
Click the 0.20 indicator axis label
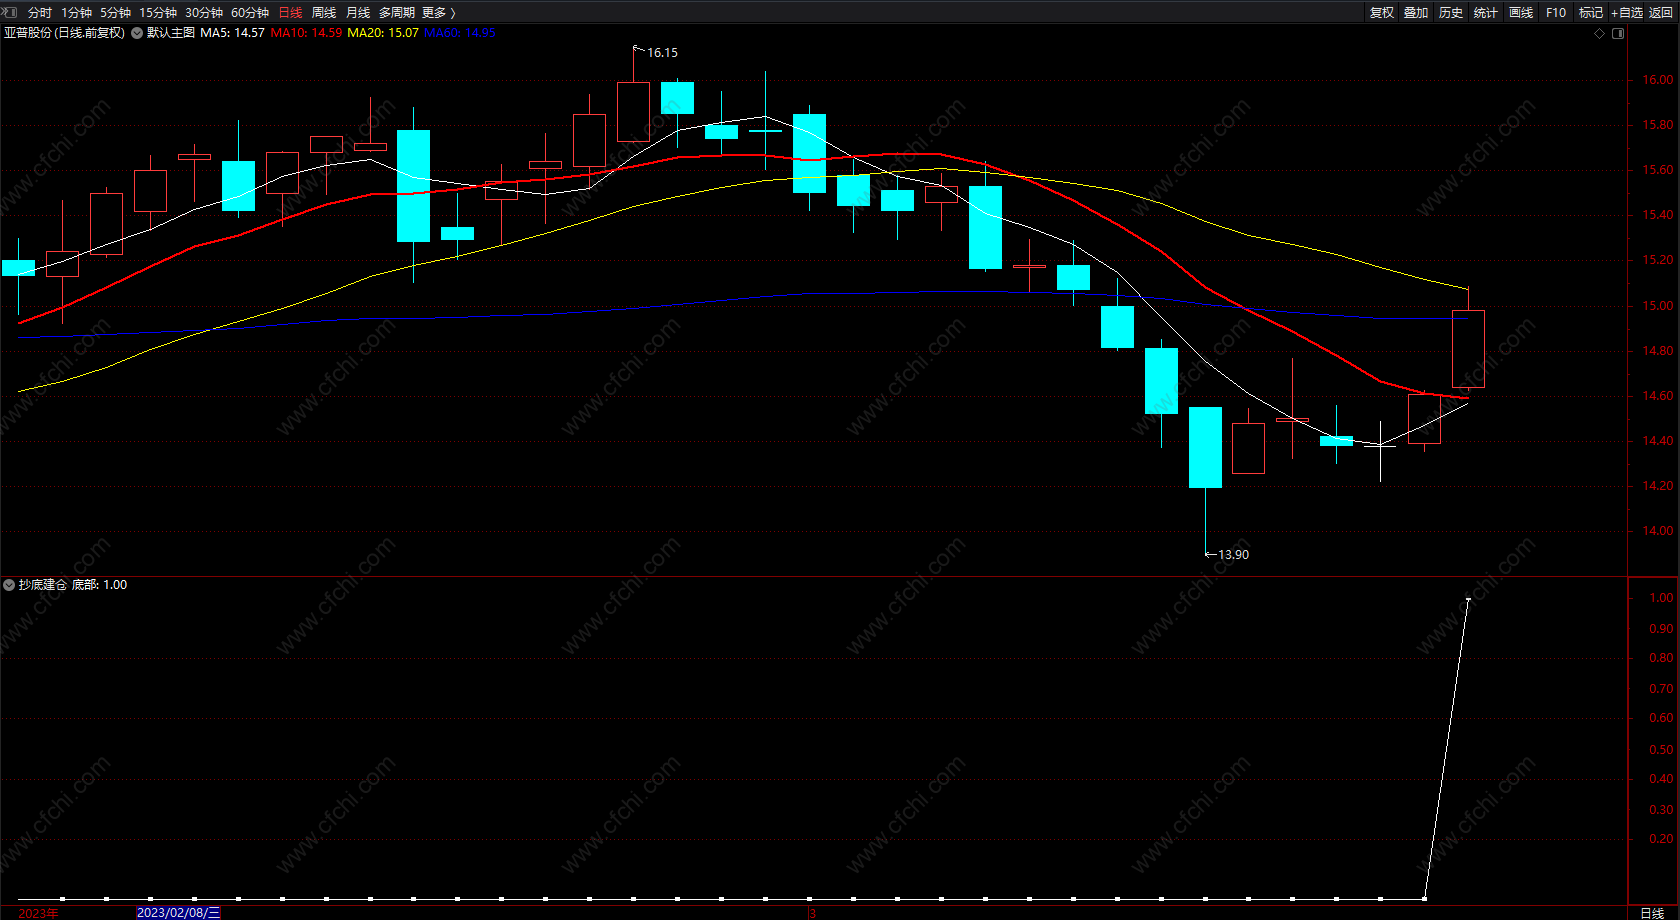pos(1661,839)
